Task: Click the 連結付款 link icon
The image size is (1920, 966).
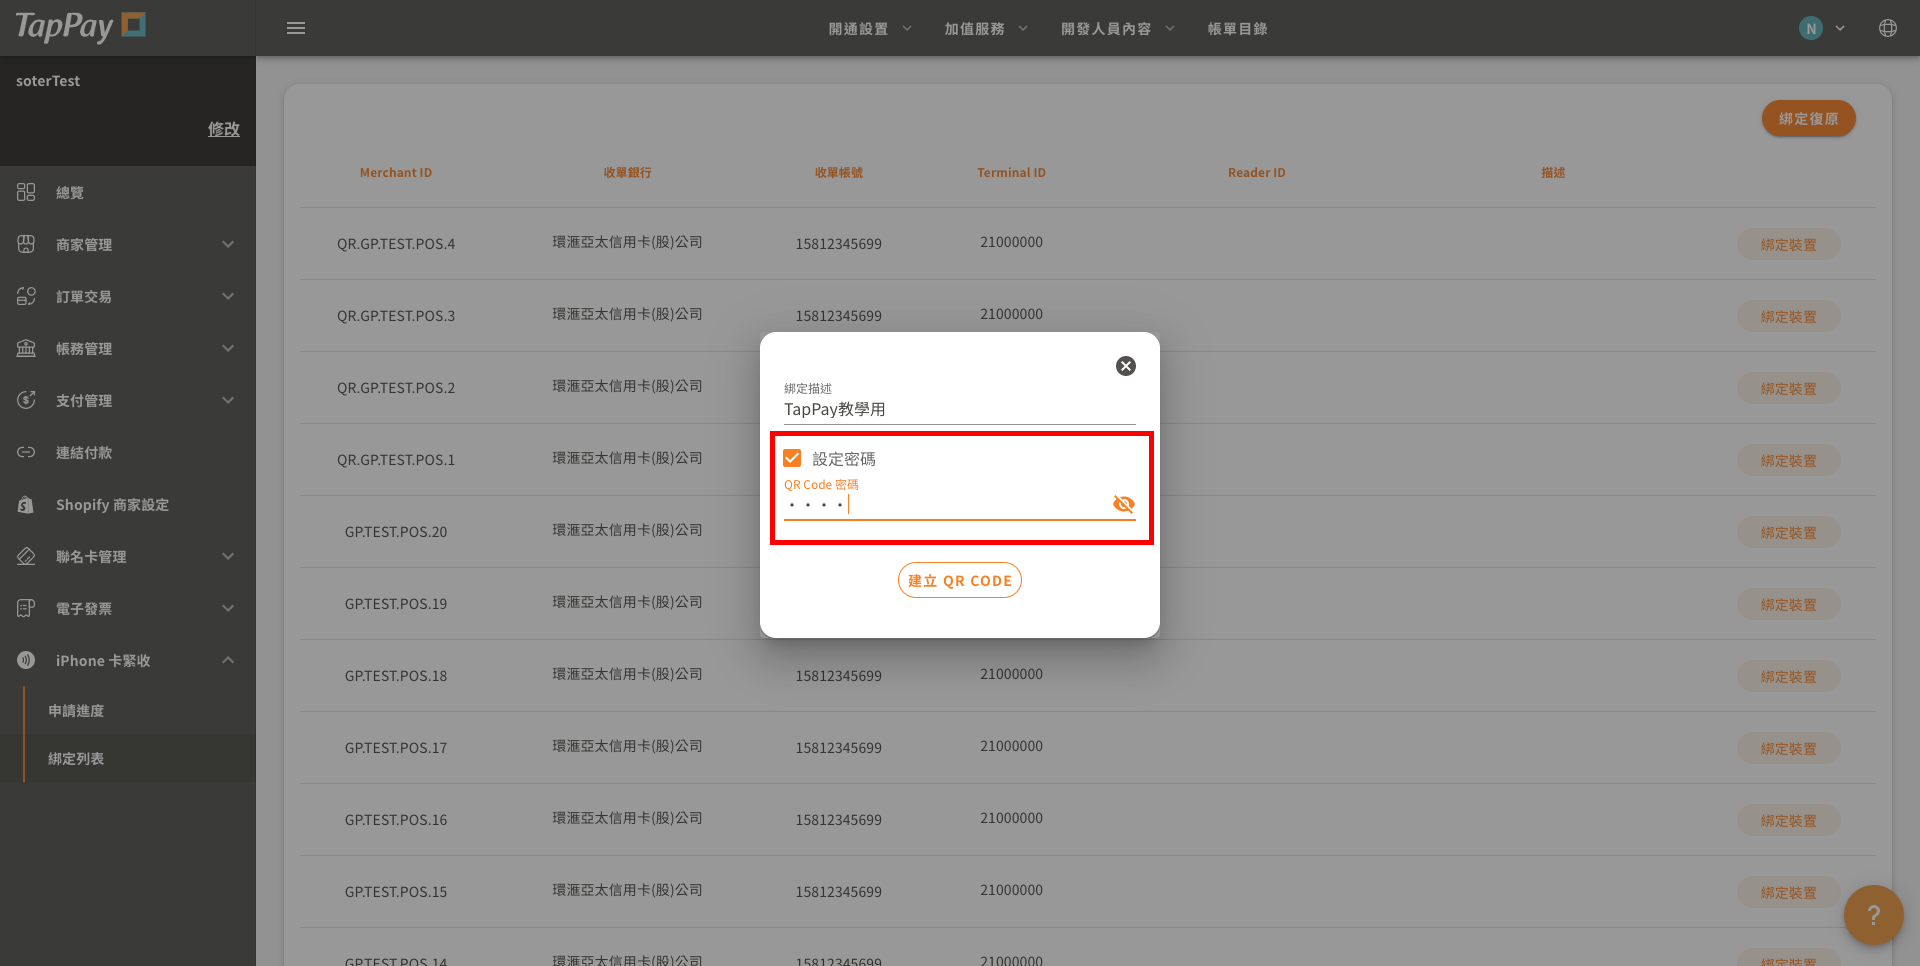Action: coord(26,452)
